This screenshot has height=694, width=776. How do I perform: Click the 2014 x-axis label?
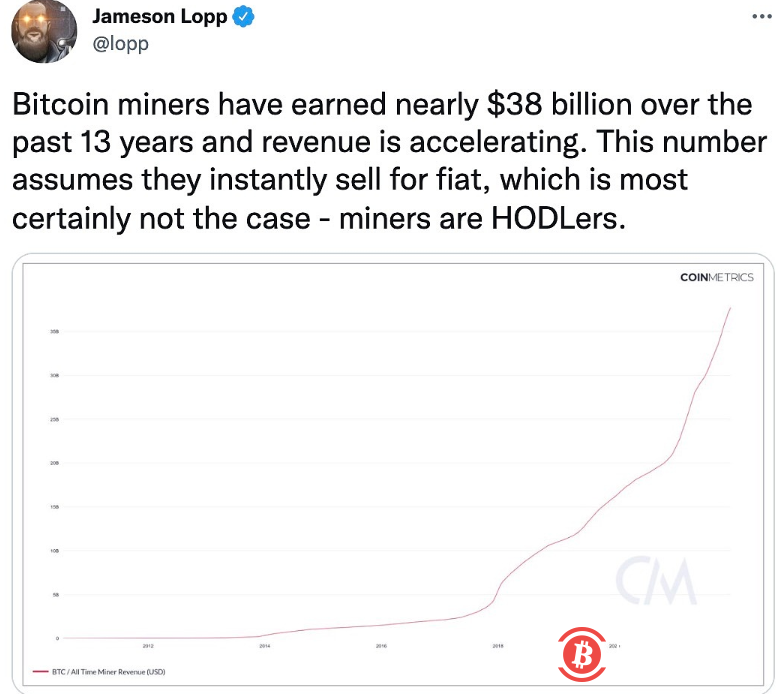(265, 646)
